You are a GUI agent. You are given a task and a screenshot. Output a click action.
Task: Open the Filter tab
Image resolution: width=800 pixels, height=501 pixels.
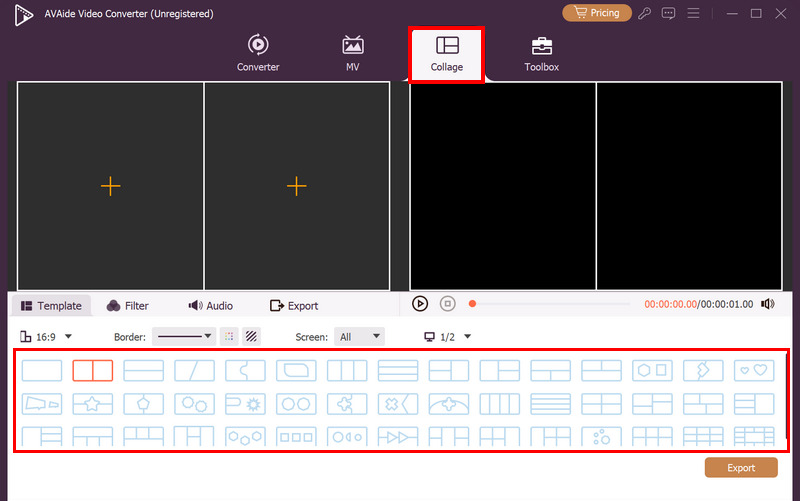(x=128, y=306)
